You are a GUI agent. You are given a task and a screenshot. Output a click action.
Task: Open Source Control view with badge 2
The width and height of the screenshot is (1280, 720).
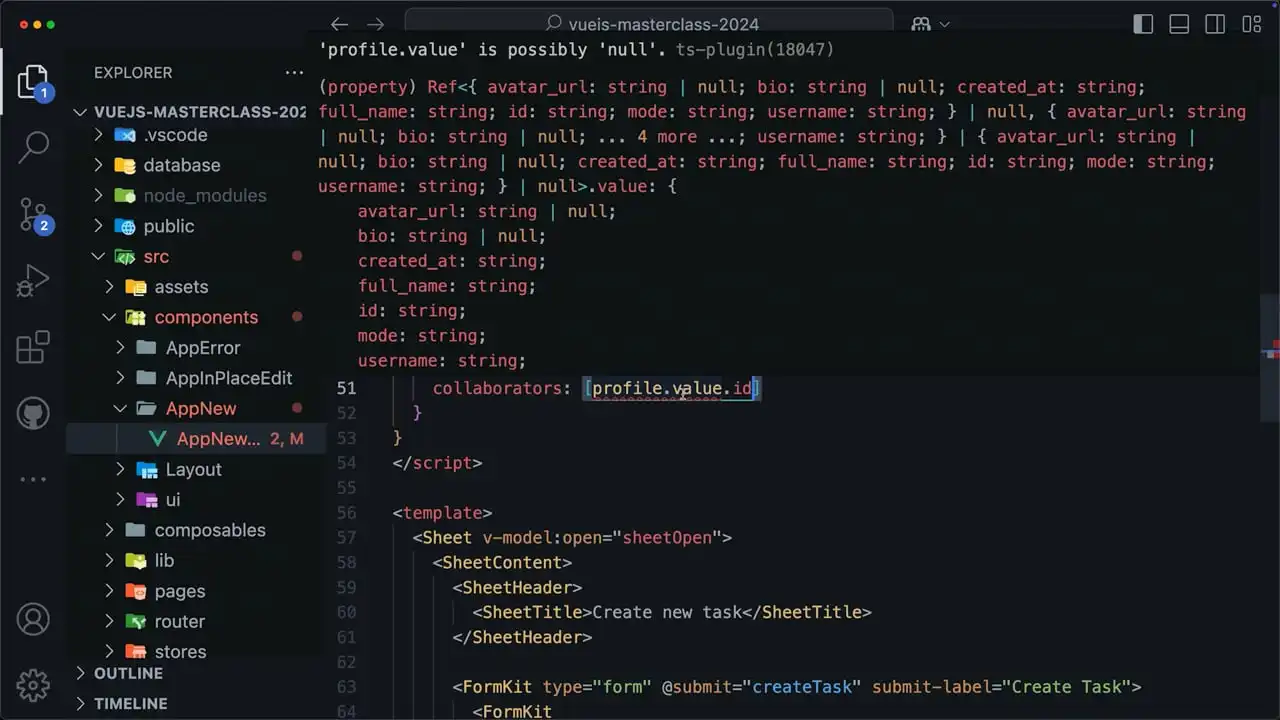33,214
